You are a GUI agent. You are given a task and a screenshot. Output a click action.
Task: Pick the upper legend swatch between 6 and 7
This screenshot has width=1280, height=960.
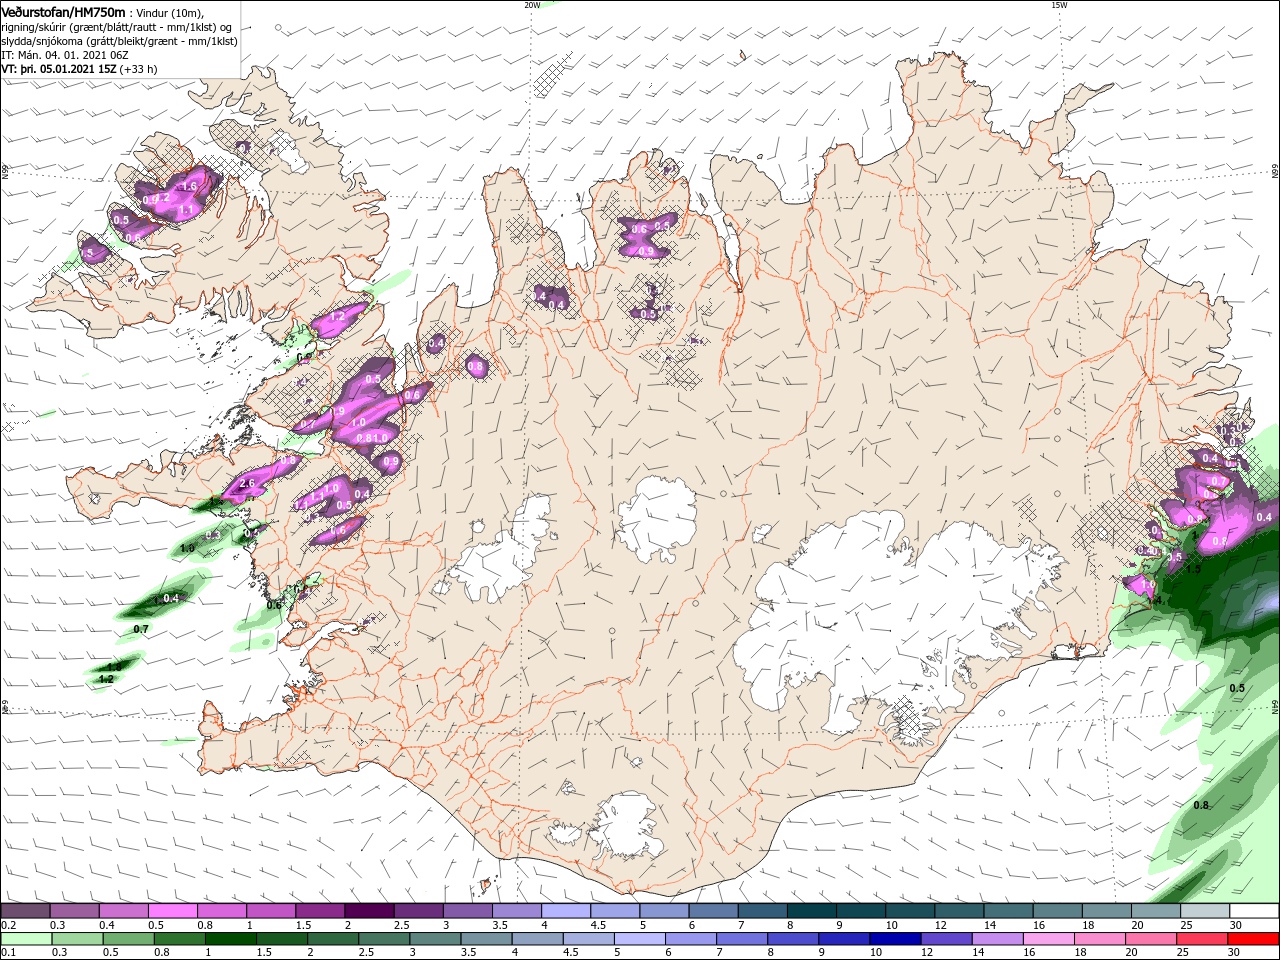[714, 911]
